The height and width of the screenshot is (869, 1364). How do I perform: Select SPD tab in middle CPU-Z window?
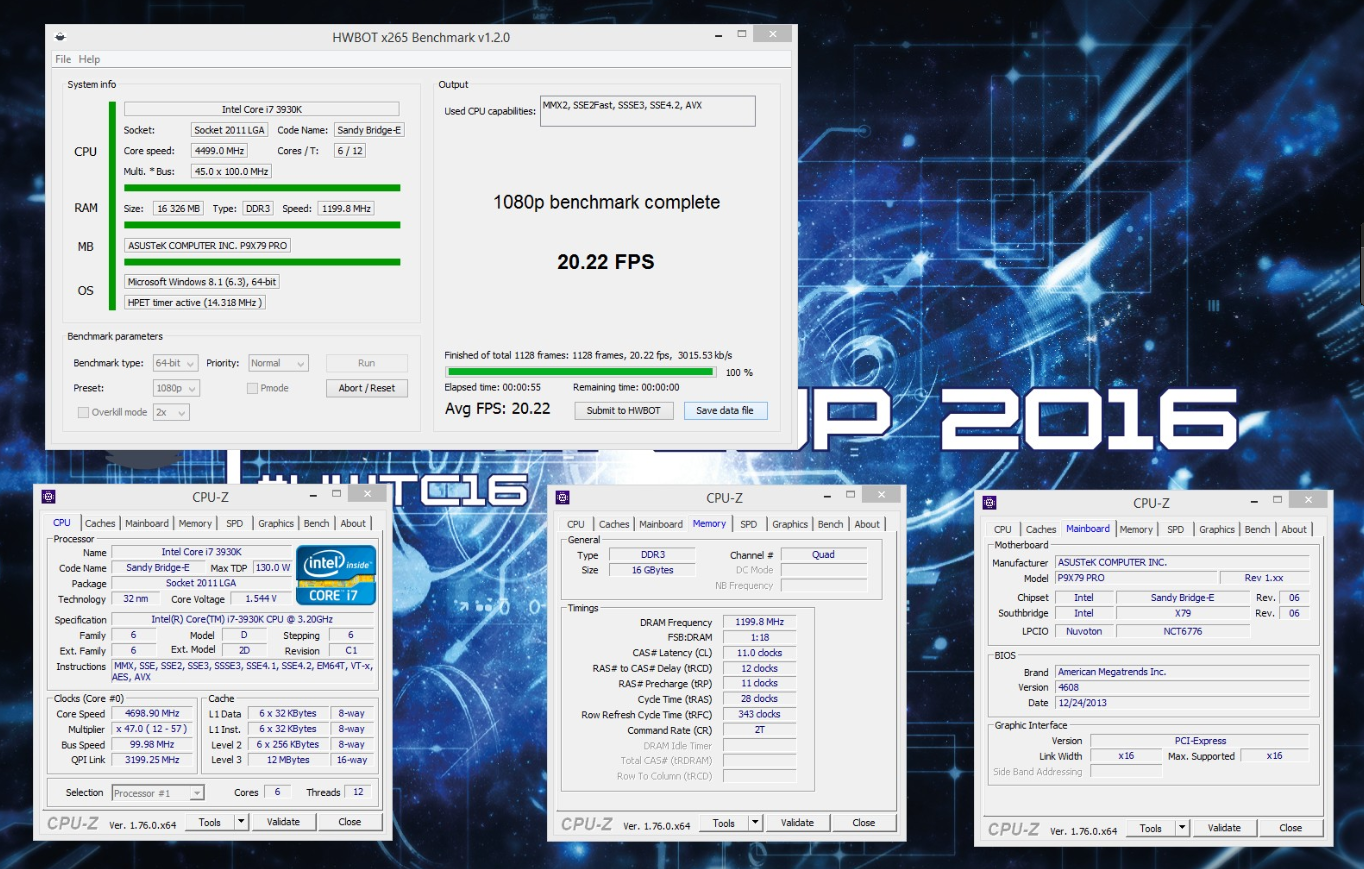tap(748, 524)
